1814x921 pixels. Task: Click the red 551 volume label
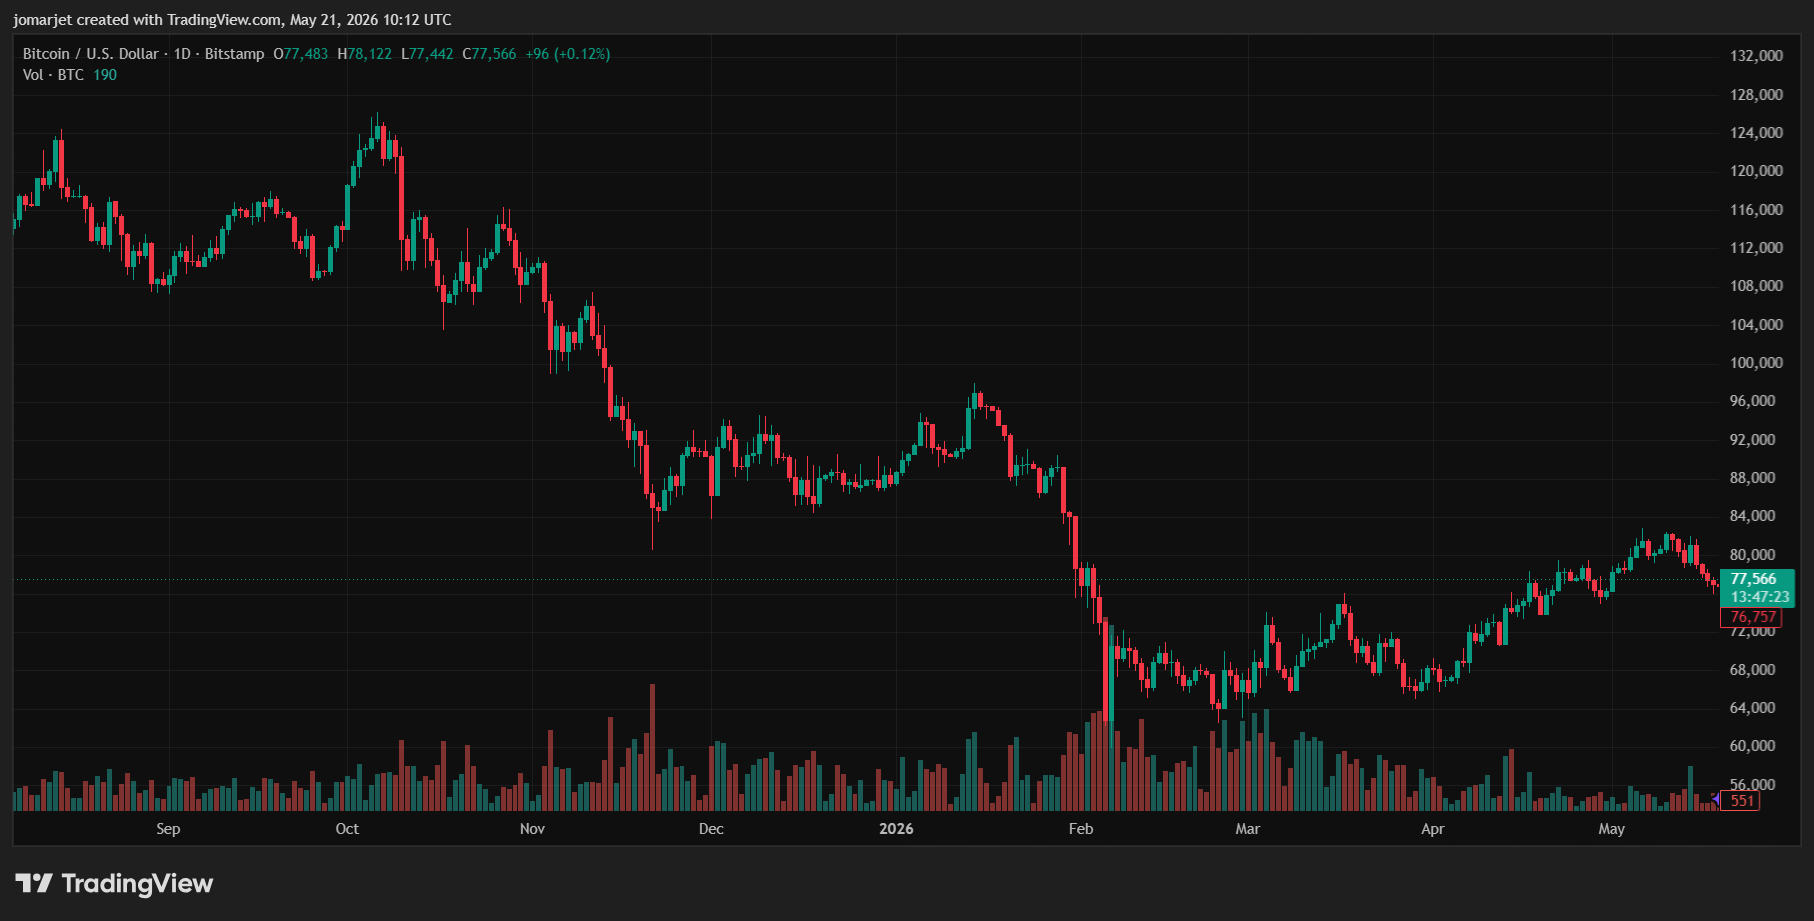1741,800
